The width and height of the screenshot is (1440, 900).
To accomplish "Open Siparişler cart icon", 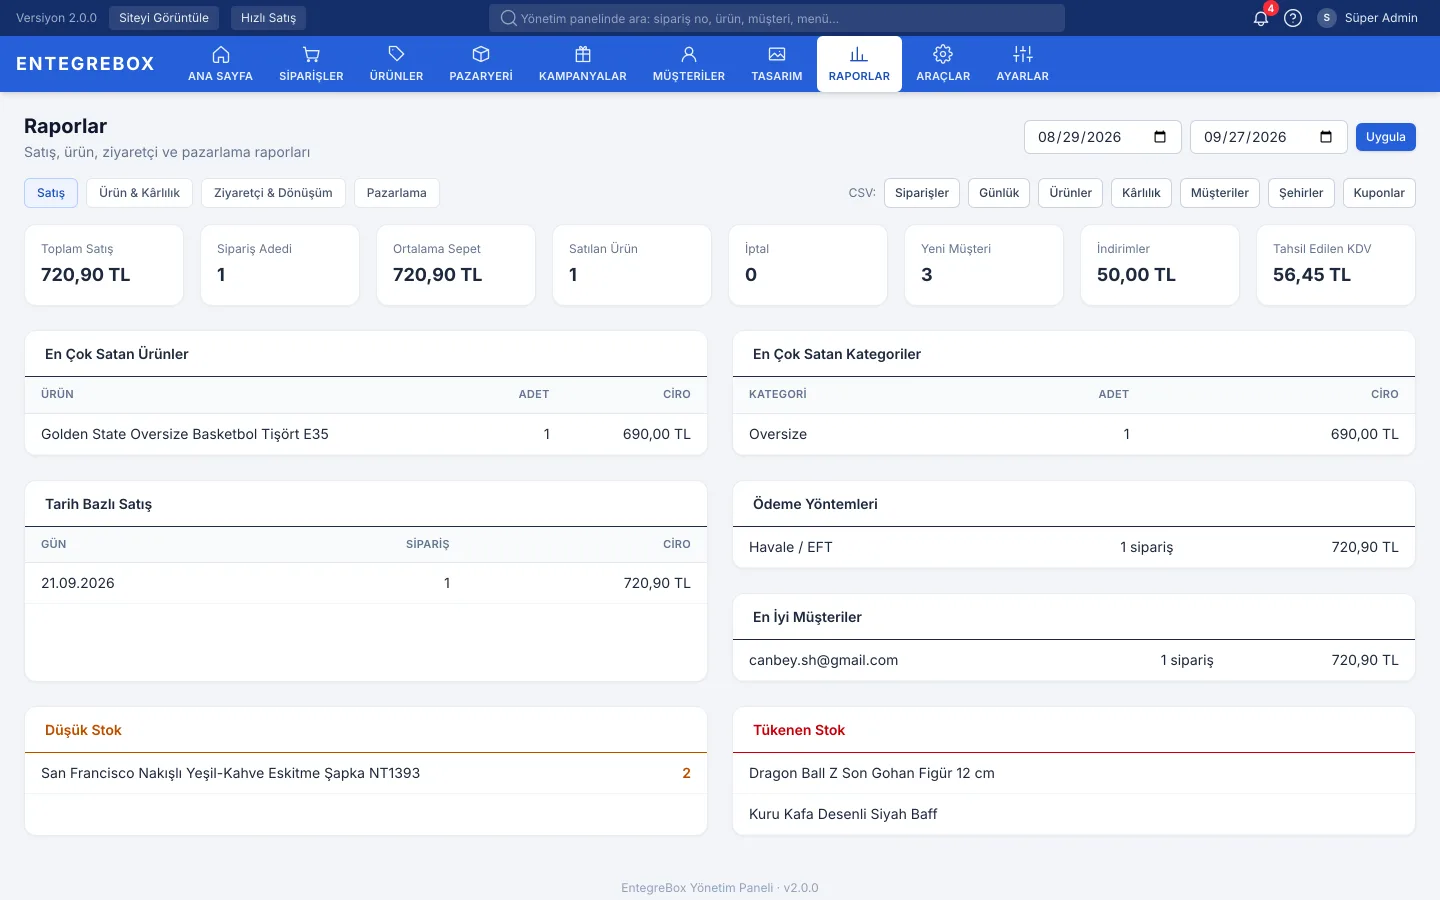I will pos(311,54).
